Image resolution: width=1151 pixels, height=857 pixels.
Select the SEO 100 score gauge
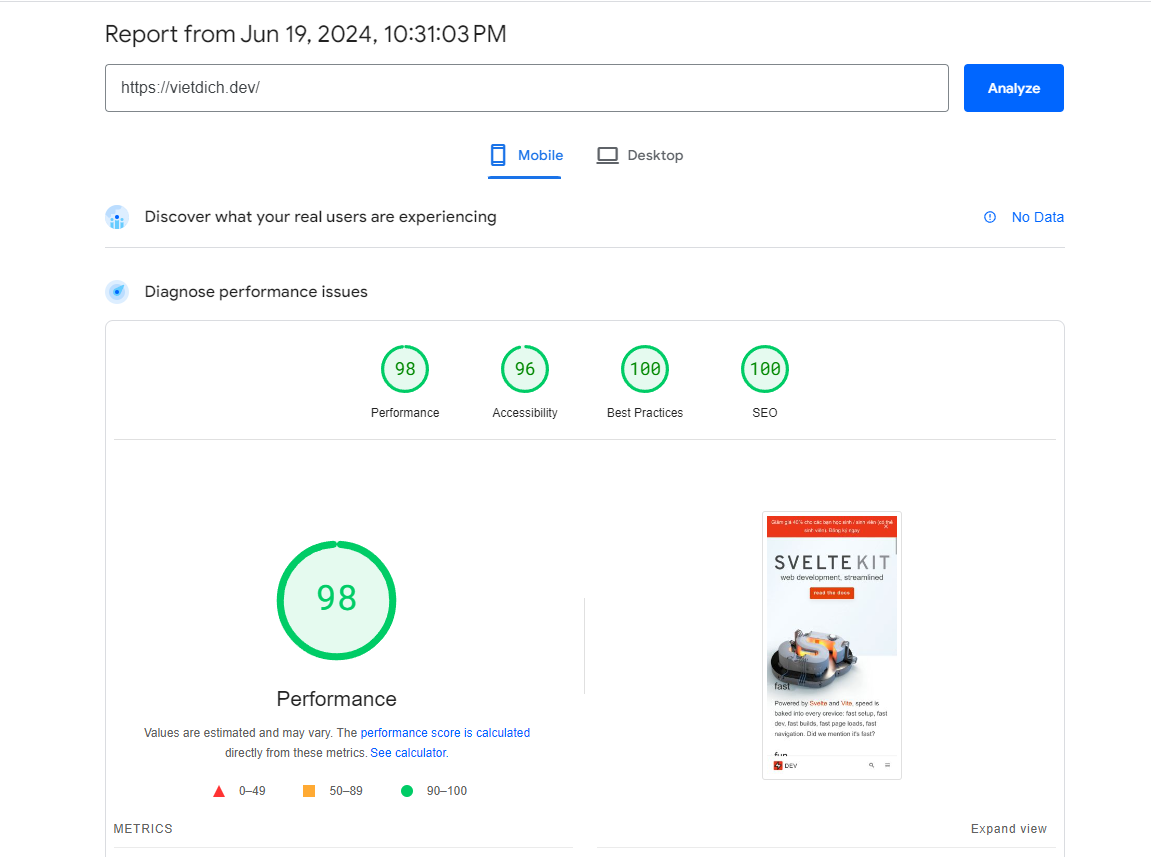click(x=765, y=370)
